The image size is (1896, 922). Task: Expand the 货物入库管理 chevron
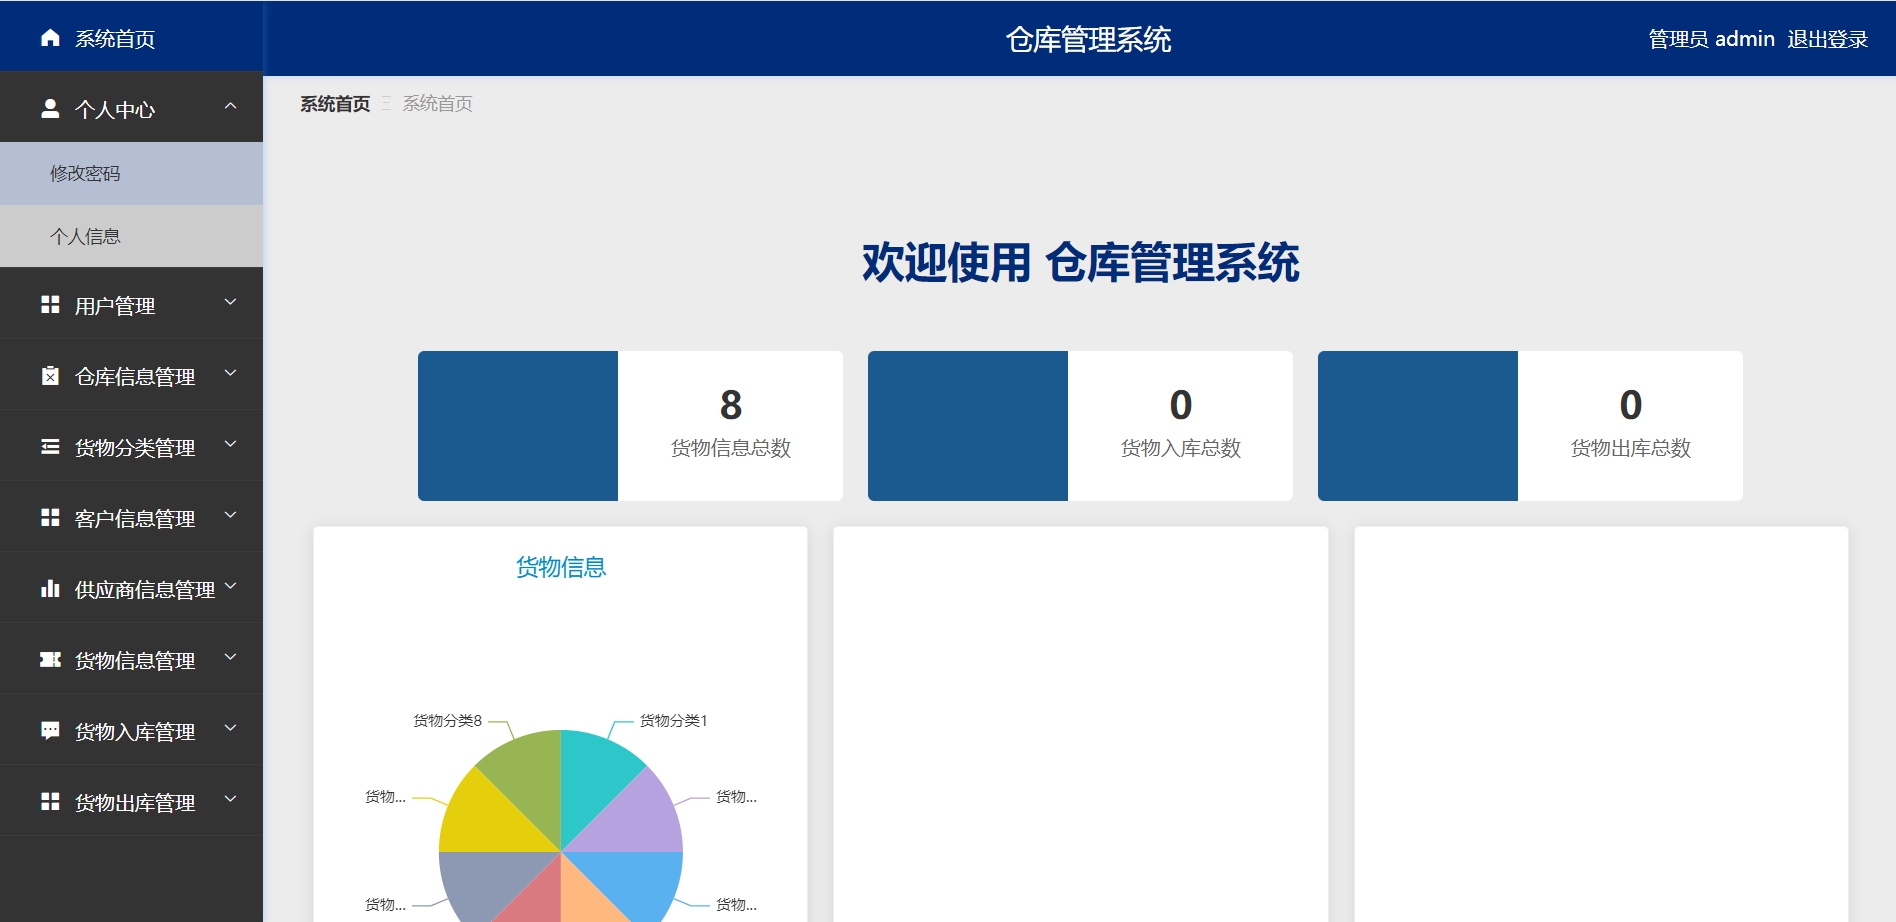231,728
